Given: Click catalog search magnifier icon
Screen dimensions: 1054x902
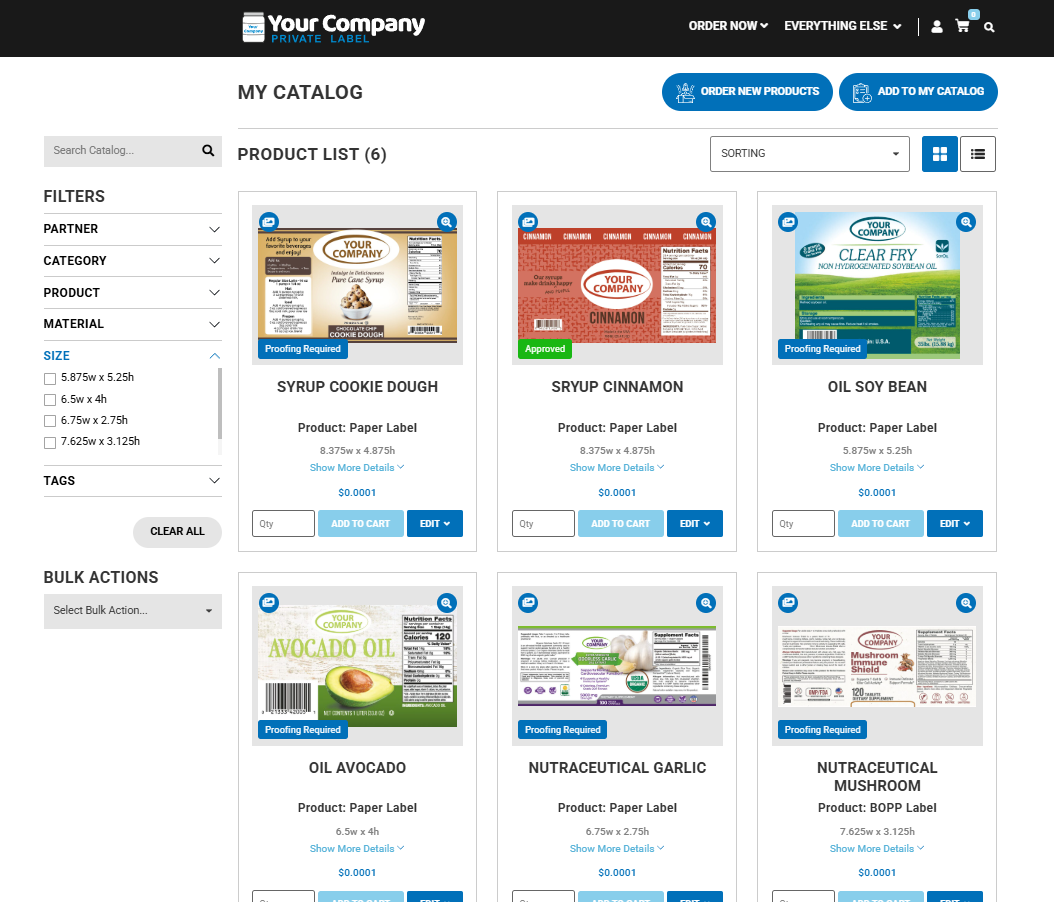Looking at the screenshot, I should point(208,151).
